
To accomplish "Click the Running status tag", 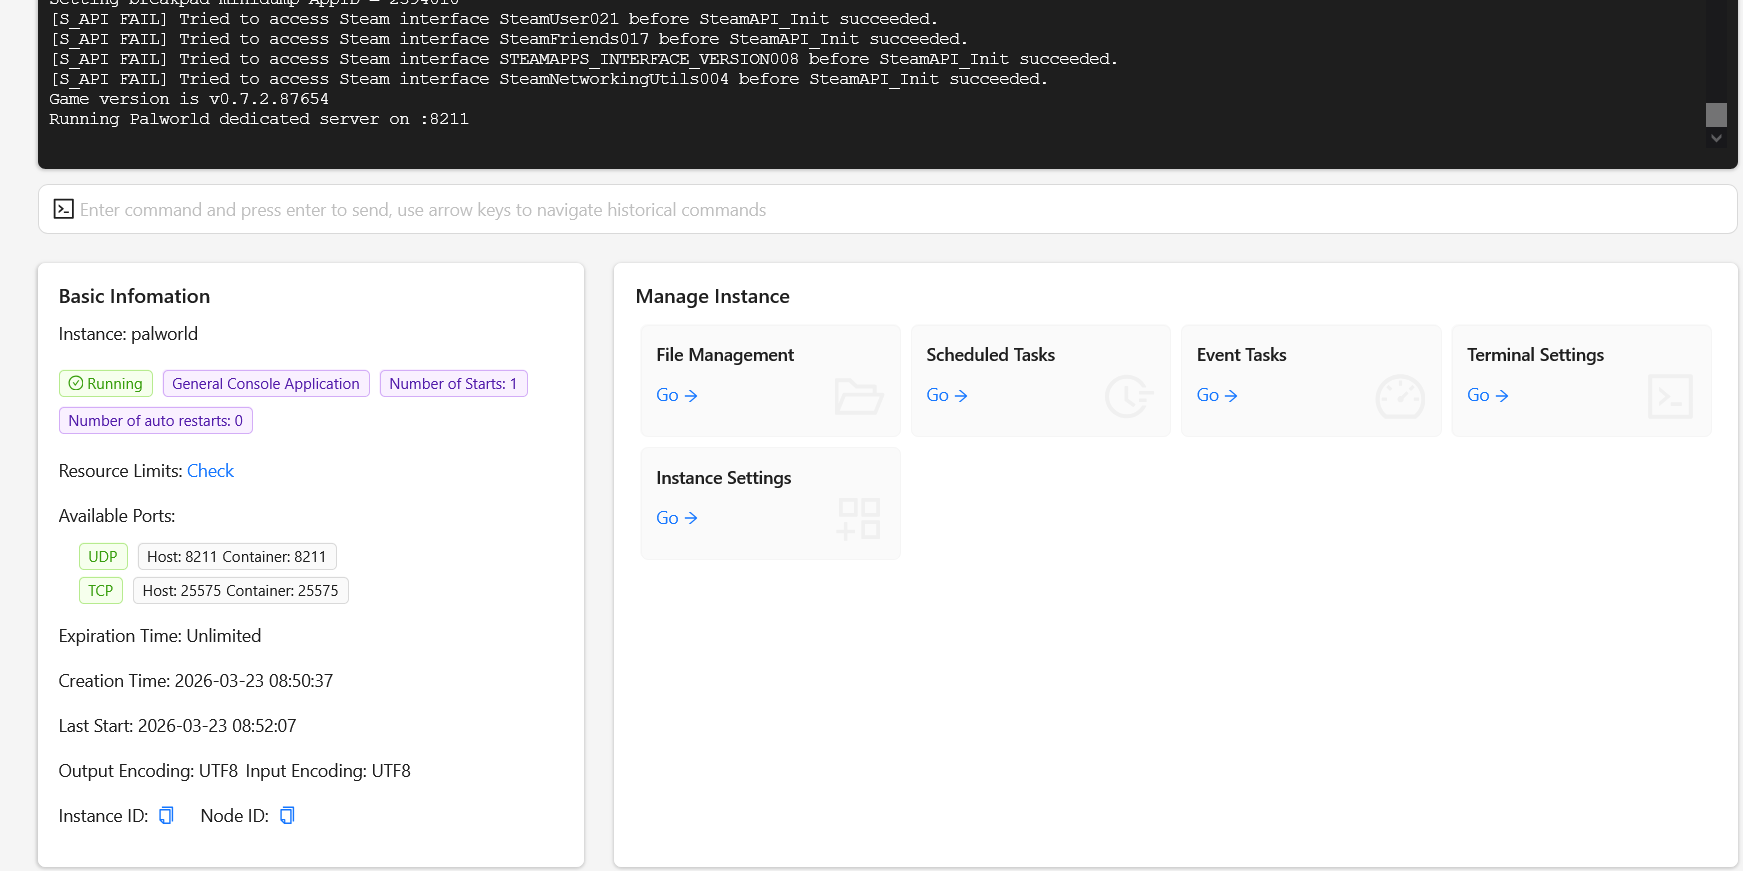I will tap(106, 384).
